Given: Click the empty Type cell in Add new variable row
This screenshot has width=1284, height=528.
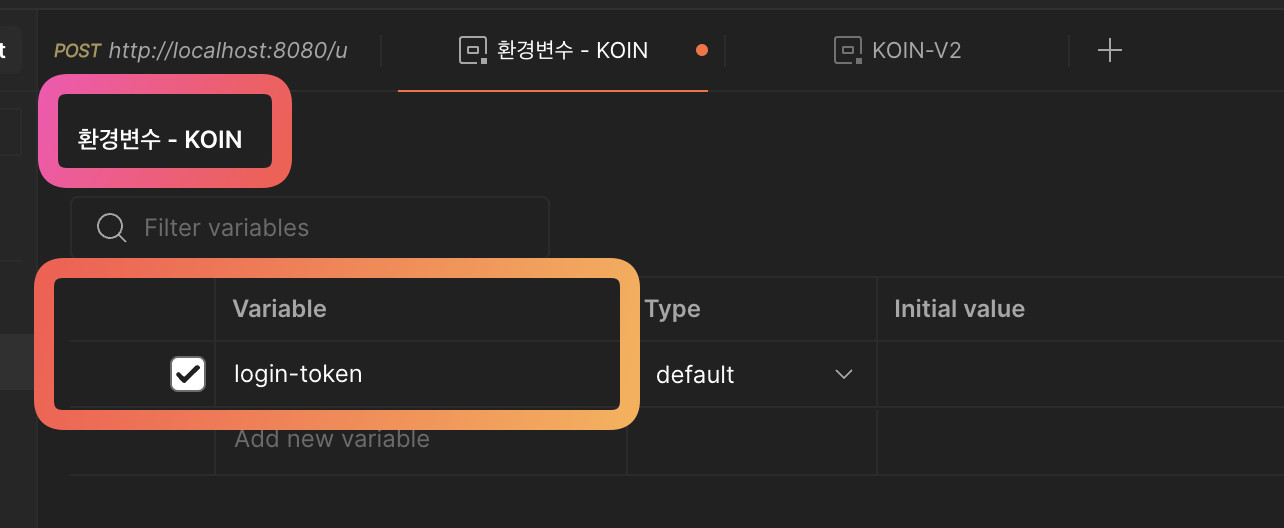Looking at the screenshot, I should click(752, 441).
